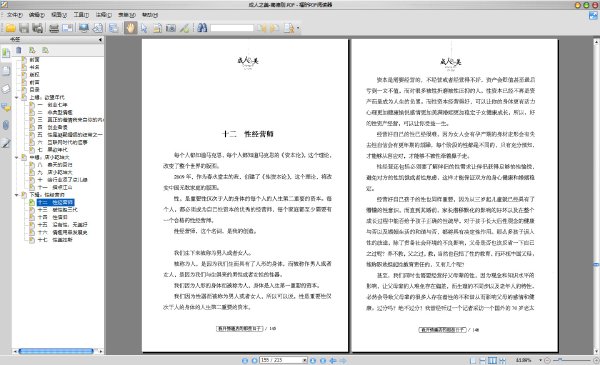Image resolution: width=600 pixels, height=365 pixels.
Task: Select the 目录 bookmark
Action: [34, 90]
